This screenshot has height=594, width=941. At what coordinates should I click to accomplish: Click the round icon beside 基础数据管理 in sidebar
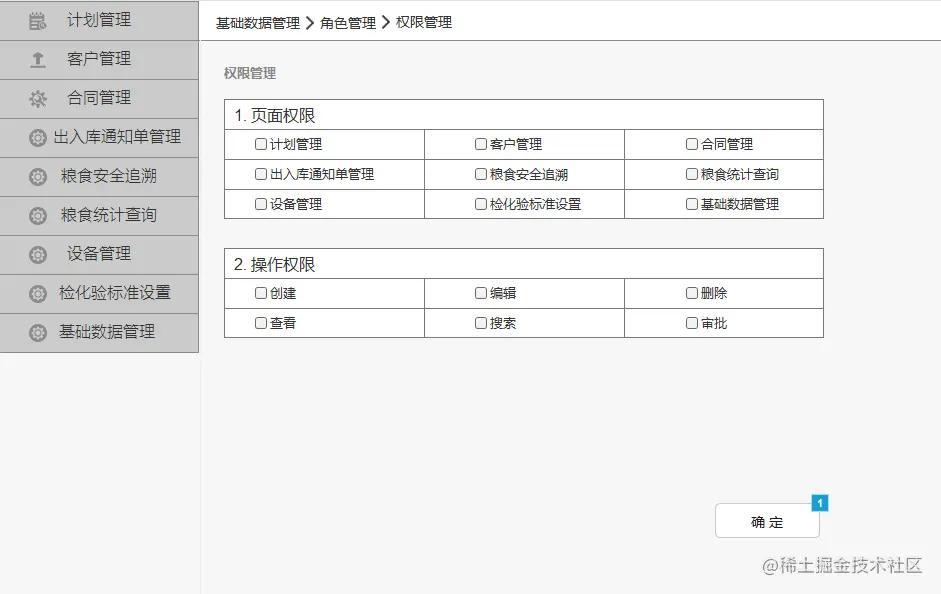(x=38, y=332)
